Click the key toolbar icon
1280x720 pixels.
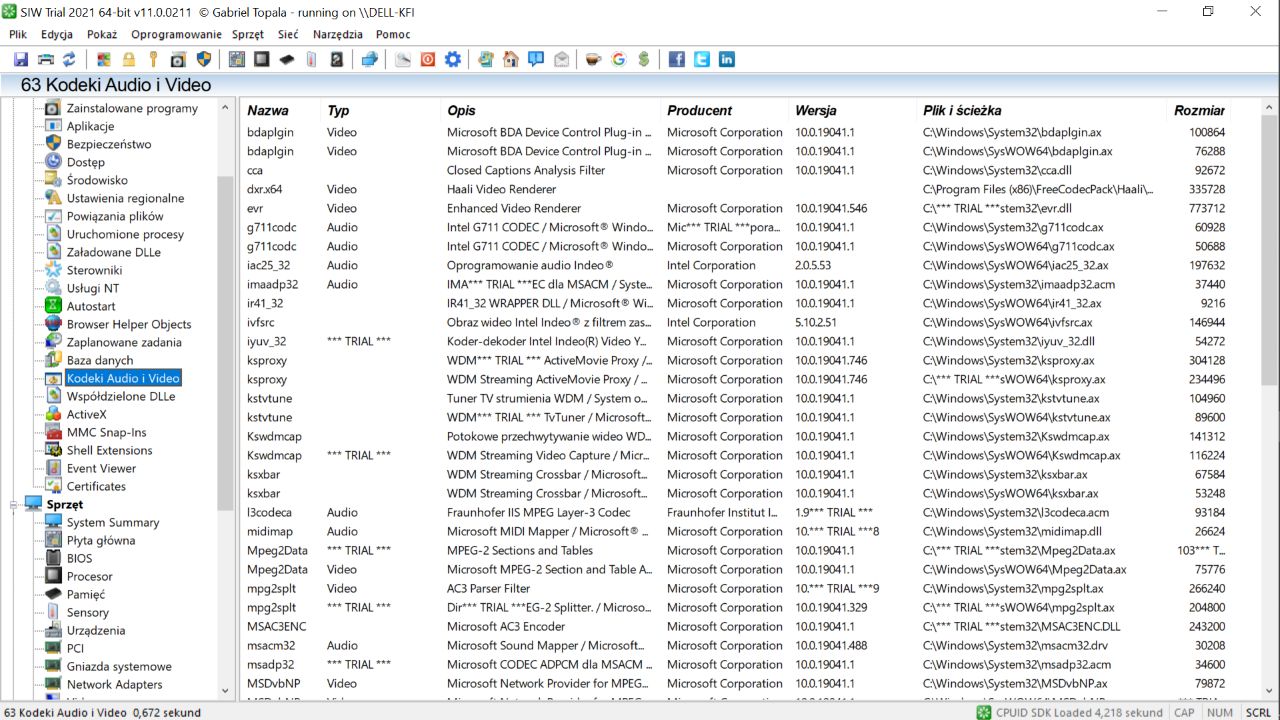click(153, 60)
